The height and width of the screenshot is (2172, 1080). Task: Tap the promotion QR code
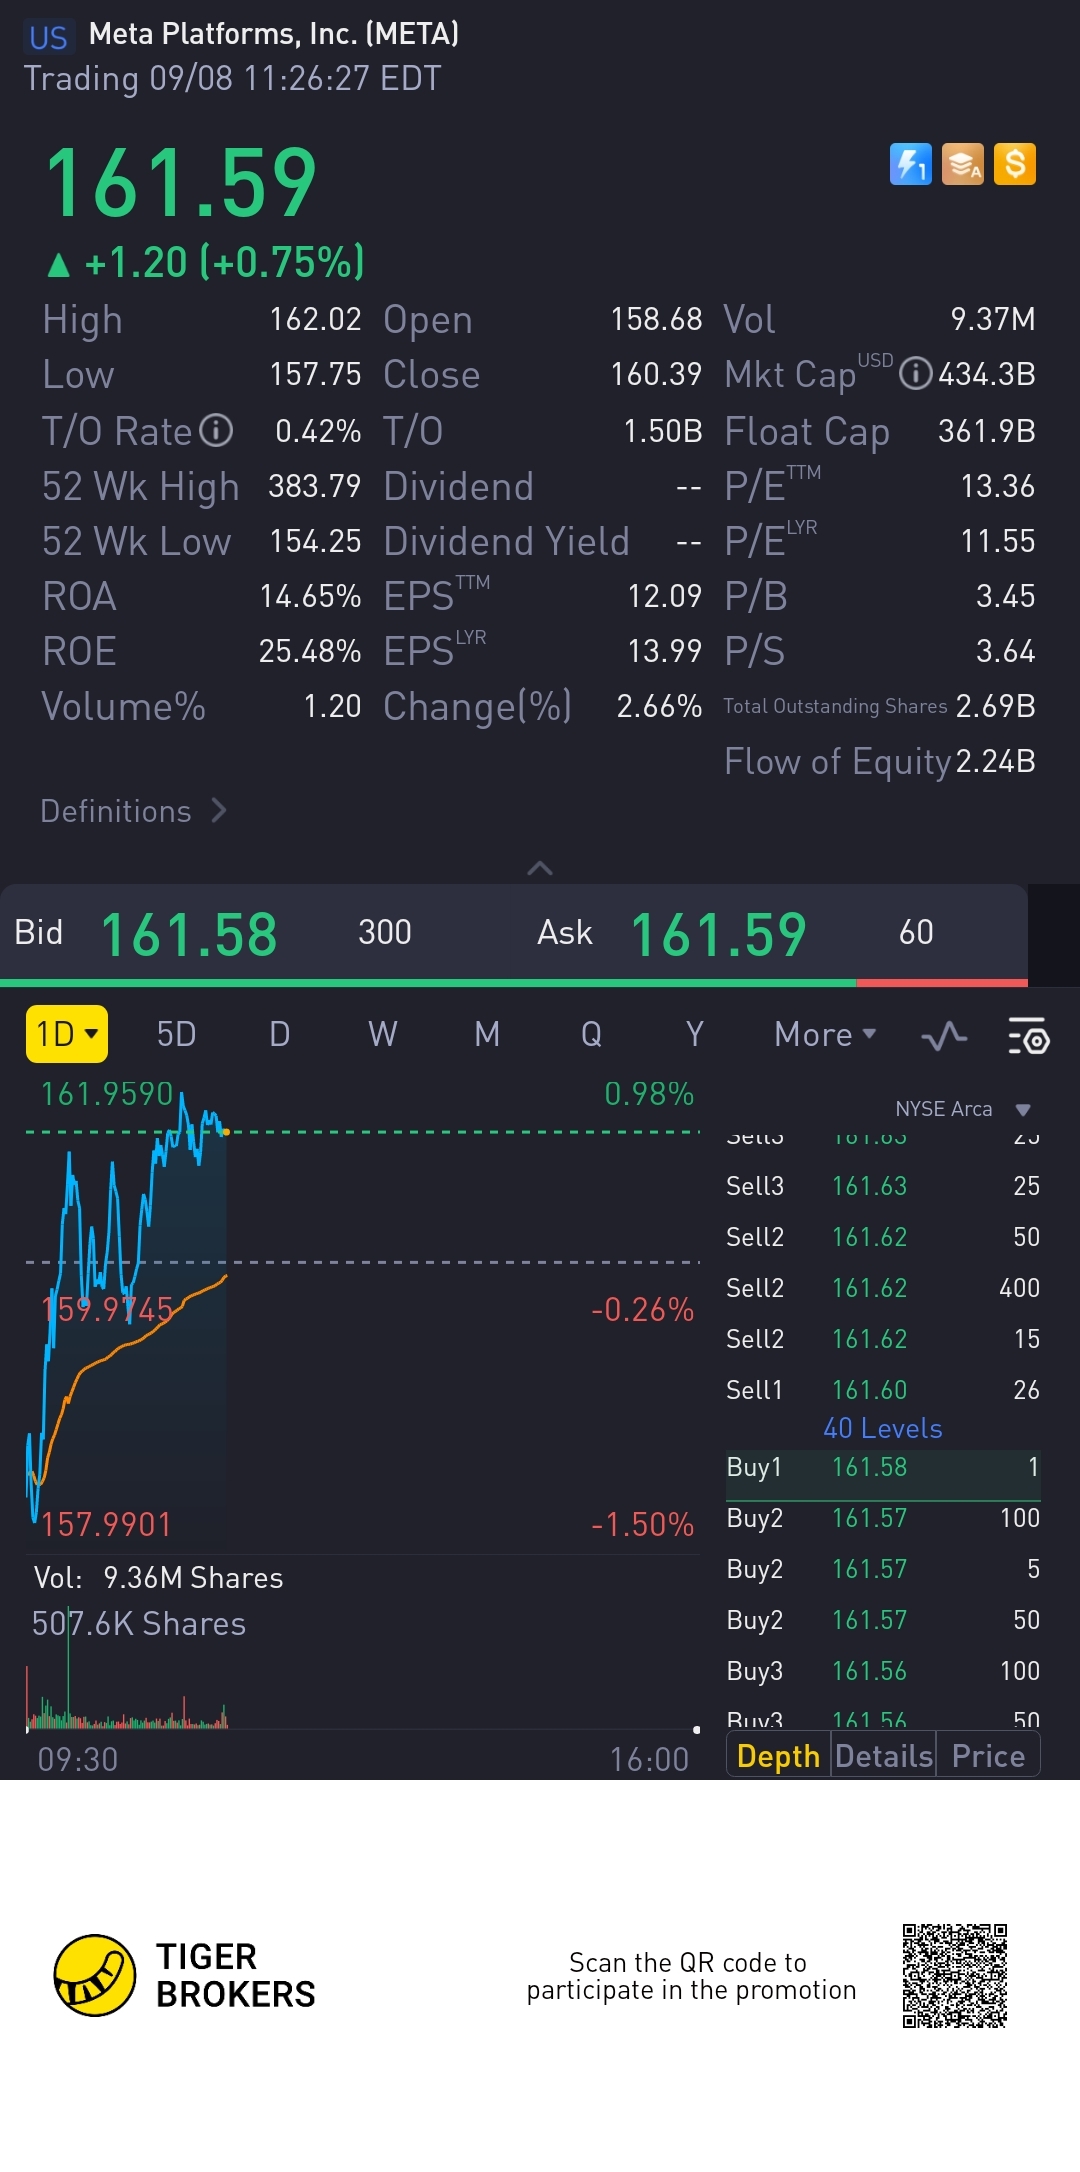955,1975
